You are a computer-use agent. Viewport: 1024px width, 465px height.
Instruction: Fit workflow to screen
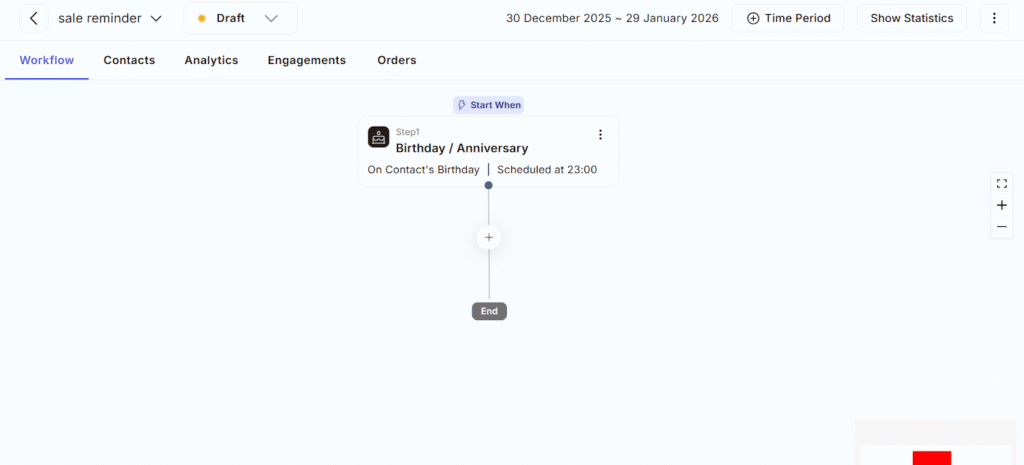(1001, 183)
